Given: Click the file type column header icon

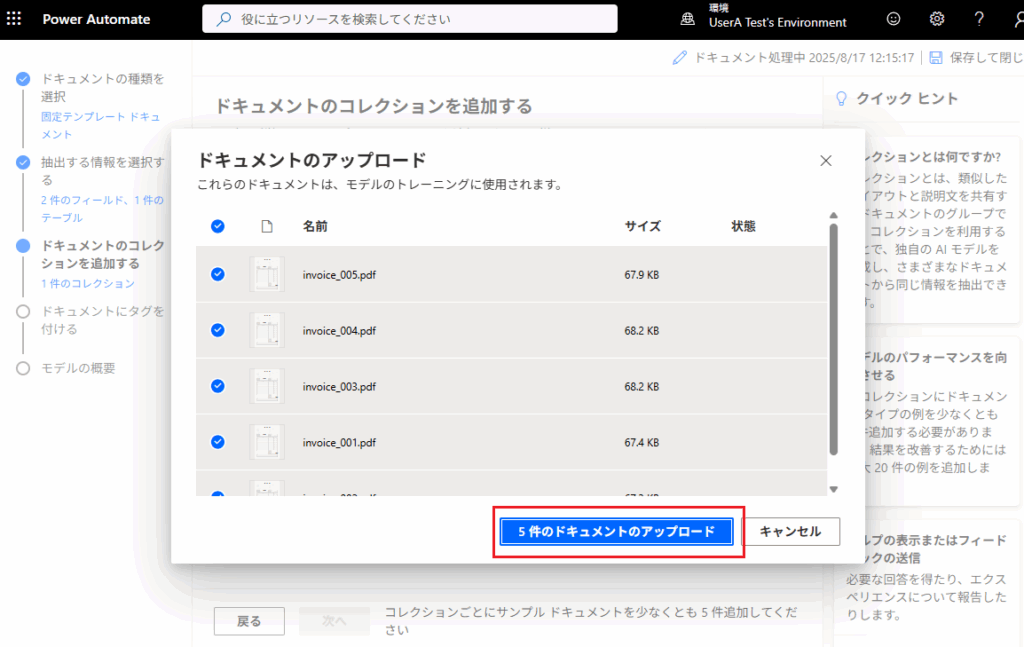Looking at the screenshot, I should click(266, 227).
